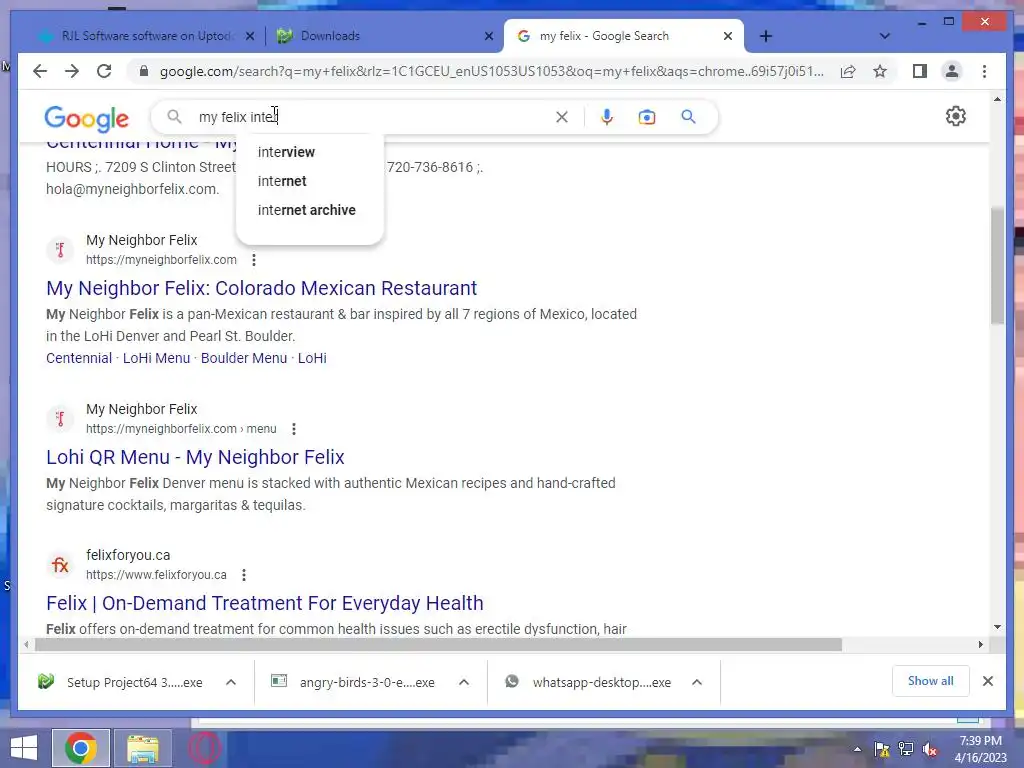The image size is (1024, 768).
Task: Go forward to the next page
Action: tap(72, 71)
